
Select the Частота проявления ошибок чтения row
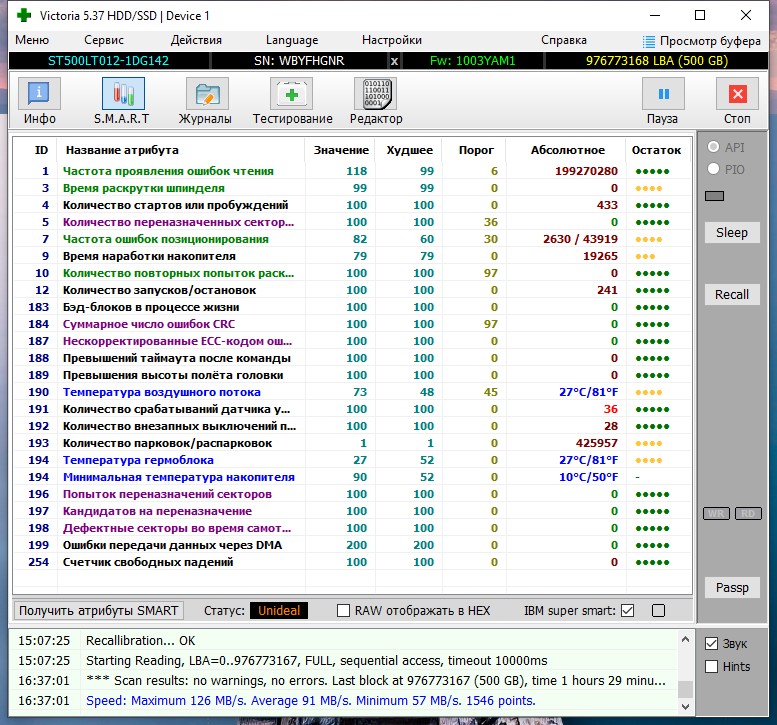[352, 171]
